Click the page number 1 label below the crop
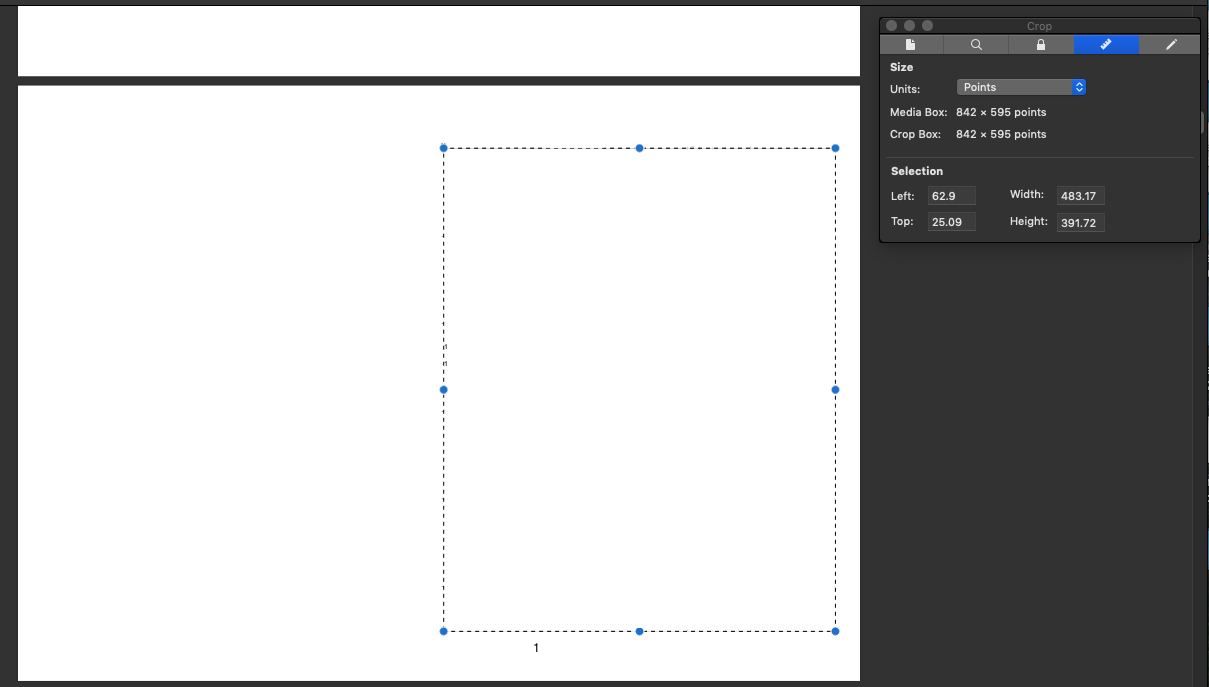Viewport: 1209px width, 687px height. point(535,647)
